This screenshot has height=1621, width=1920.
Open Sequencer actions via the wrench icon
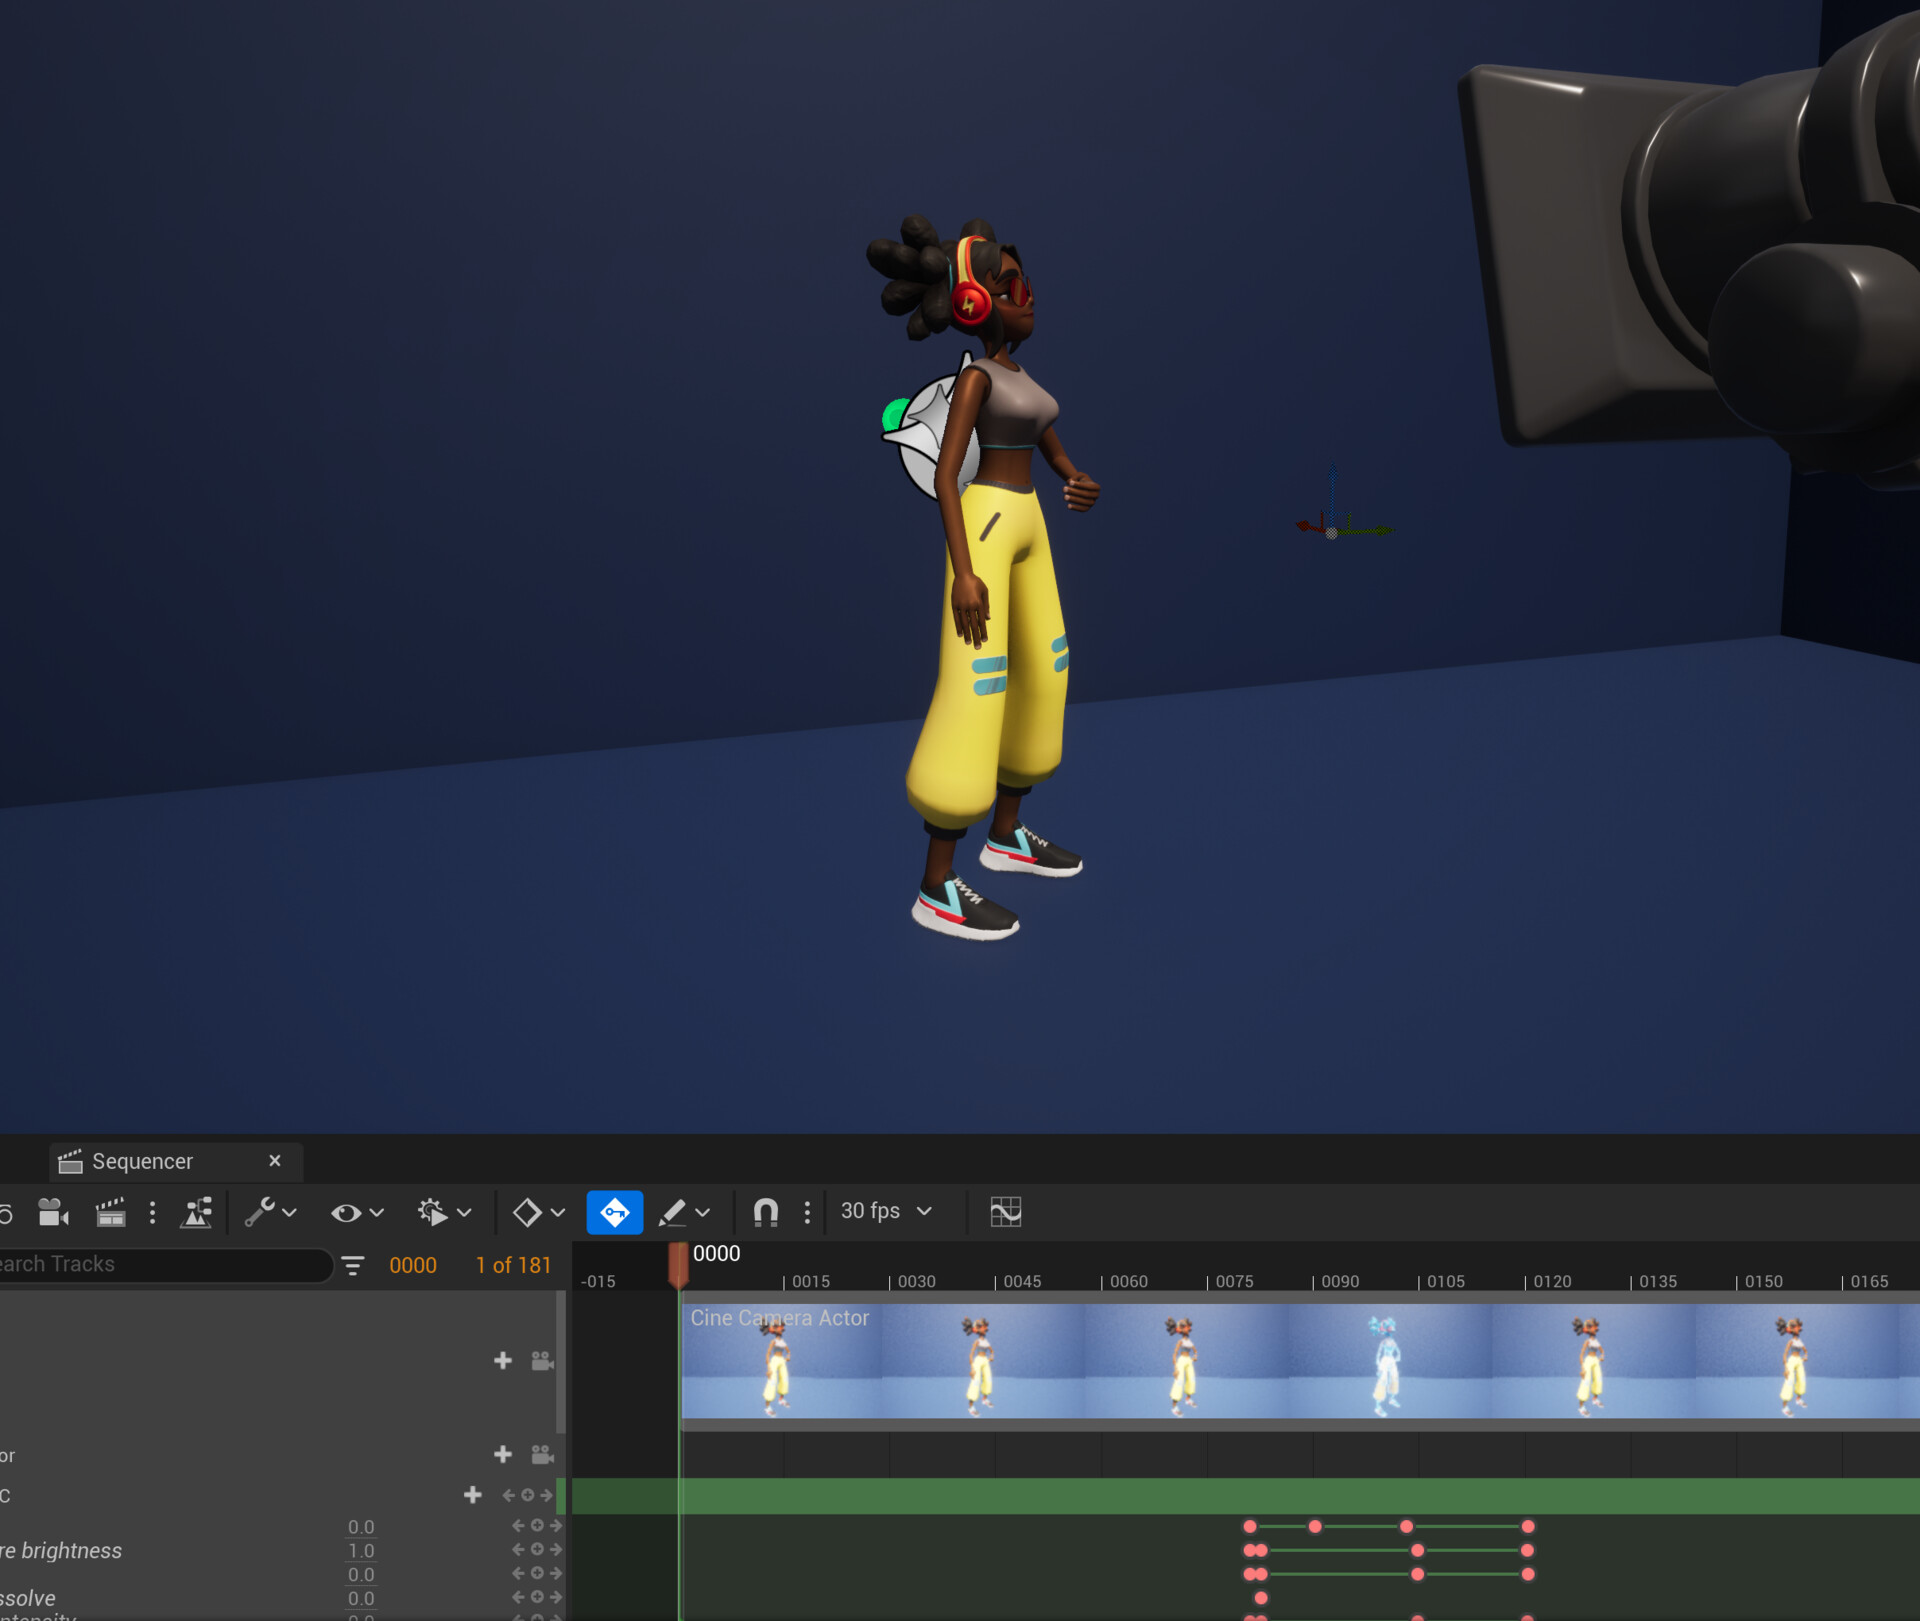[264, 1212]
